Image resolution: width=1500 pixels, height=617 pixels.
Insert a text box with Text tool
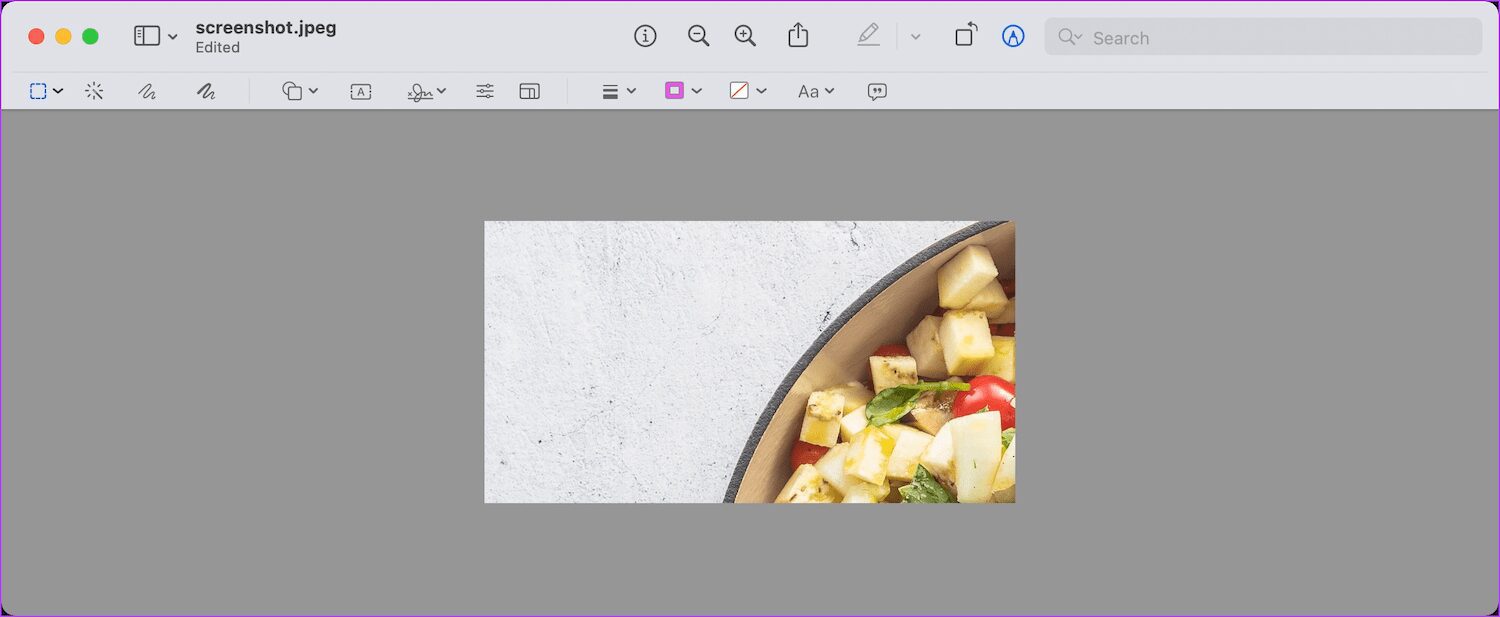361,91
